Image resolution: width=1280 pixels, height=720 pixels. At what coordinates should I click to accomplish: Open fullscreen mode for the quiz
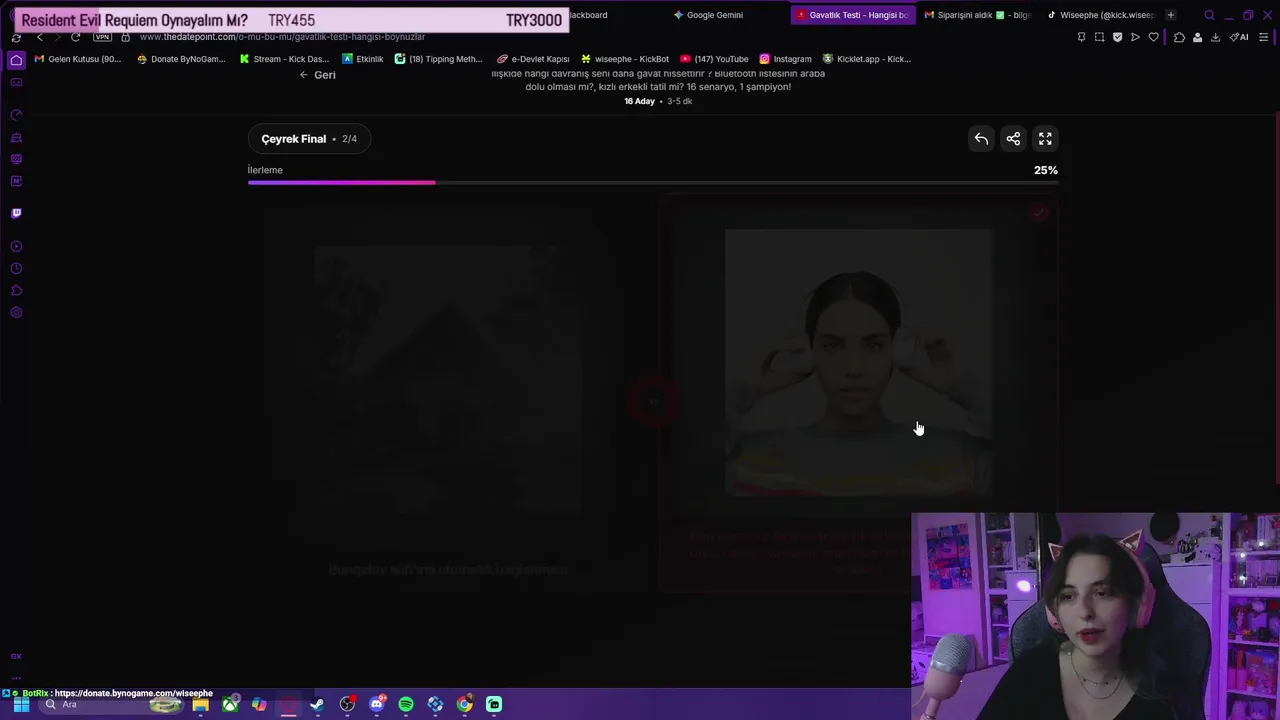coord(1045,139)
